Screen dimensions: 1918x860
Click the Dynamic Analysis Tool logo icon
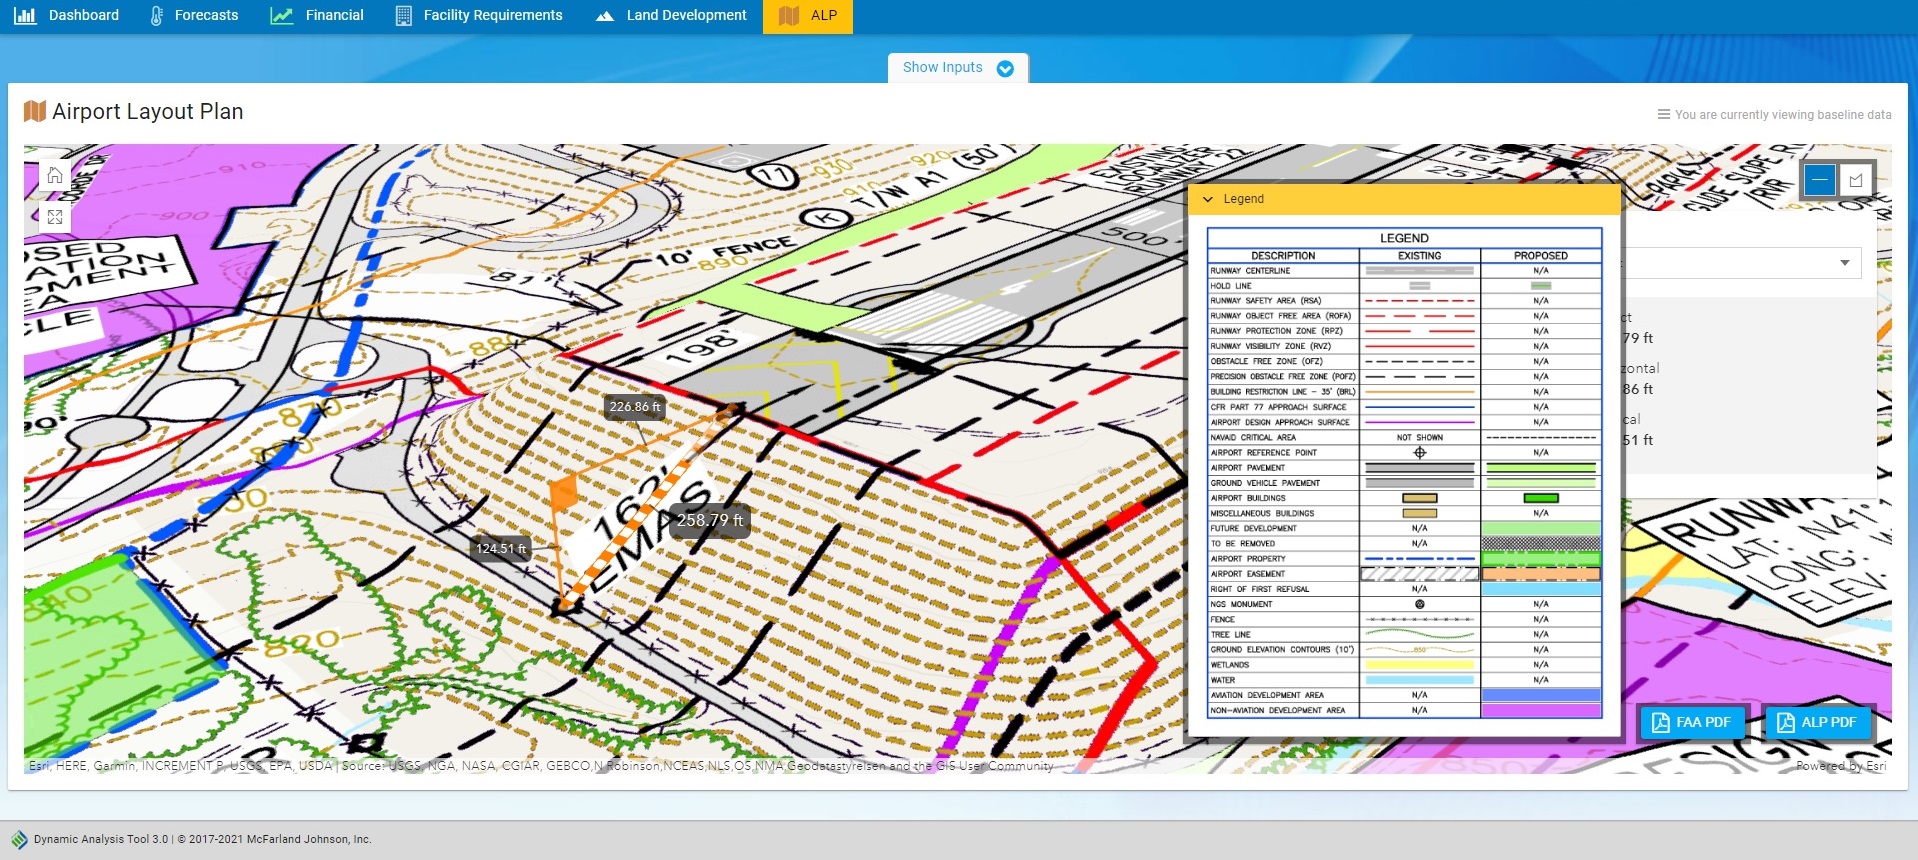[19, 840]
